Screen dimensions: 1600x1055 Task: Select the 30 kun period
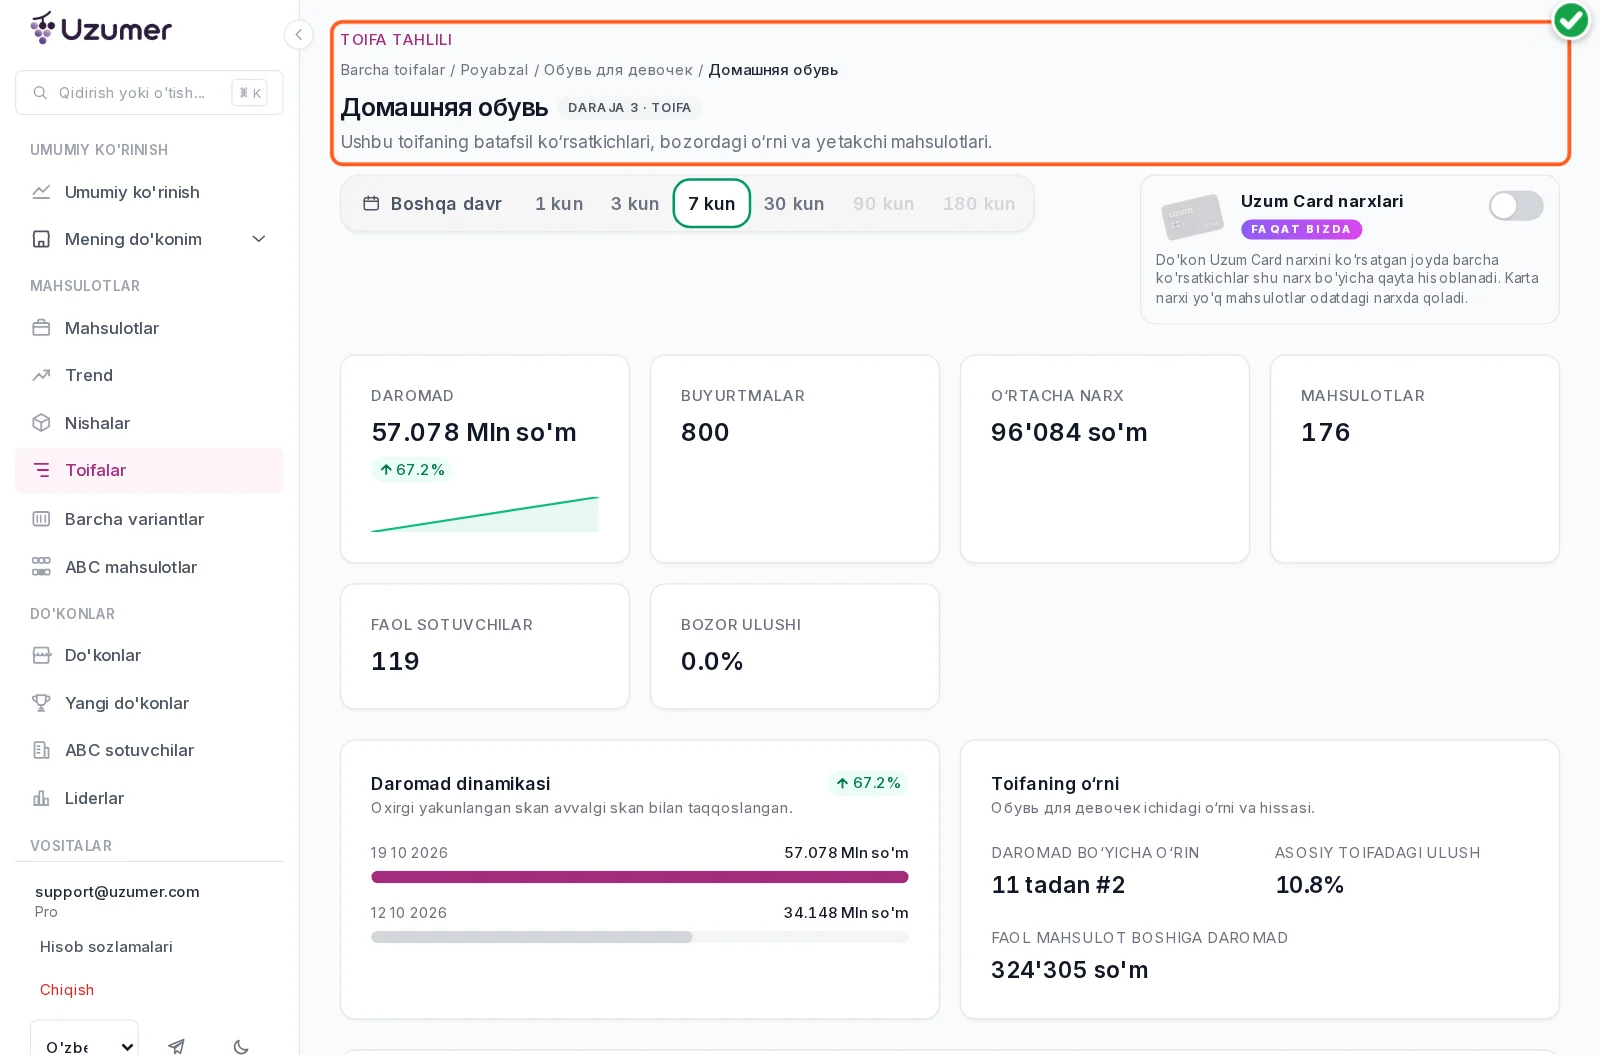(794, 204)
